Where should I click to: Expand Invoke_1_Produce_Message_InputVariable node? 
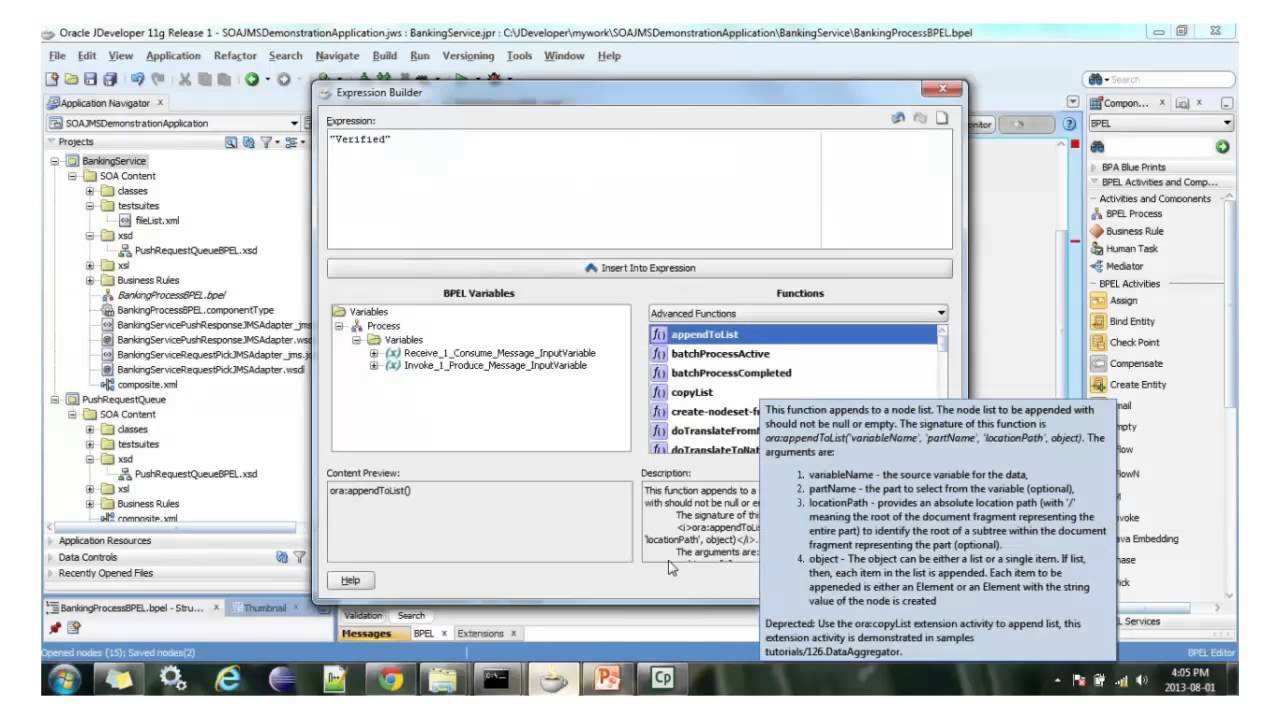pyautogui.click(x=374, y=366)
